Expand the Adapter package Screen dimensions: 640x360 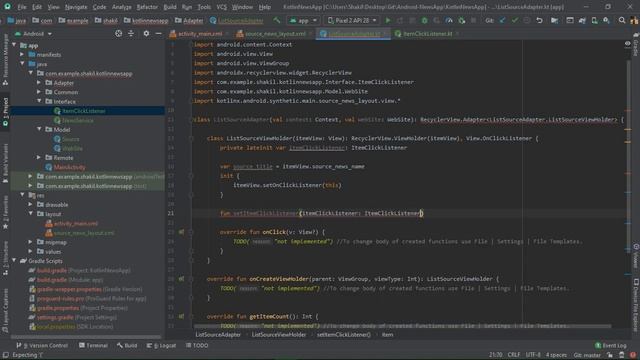(39, 82)
